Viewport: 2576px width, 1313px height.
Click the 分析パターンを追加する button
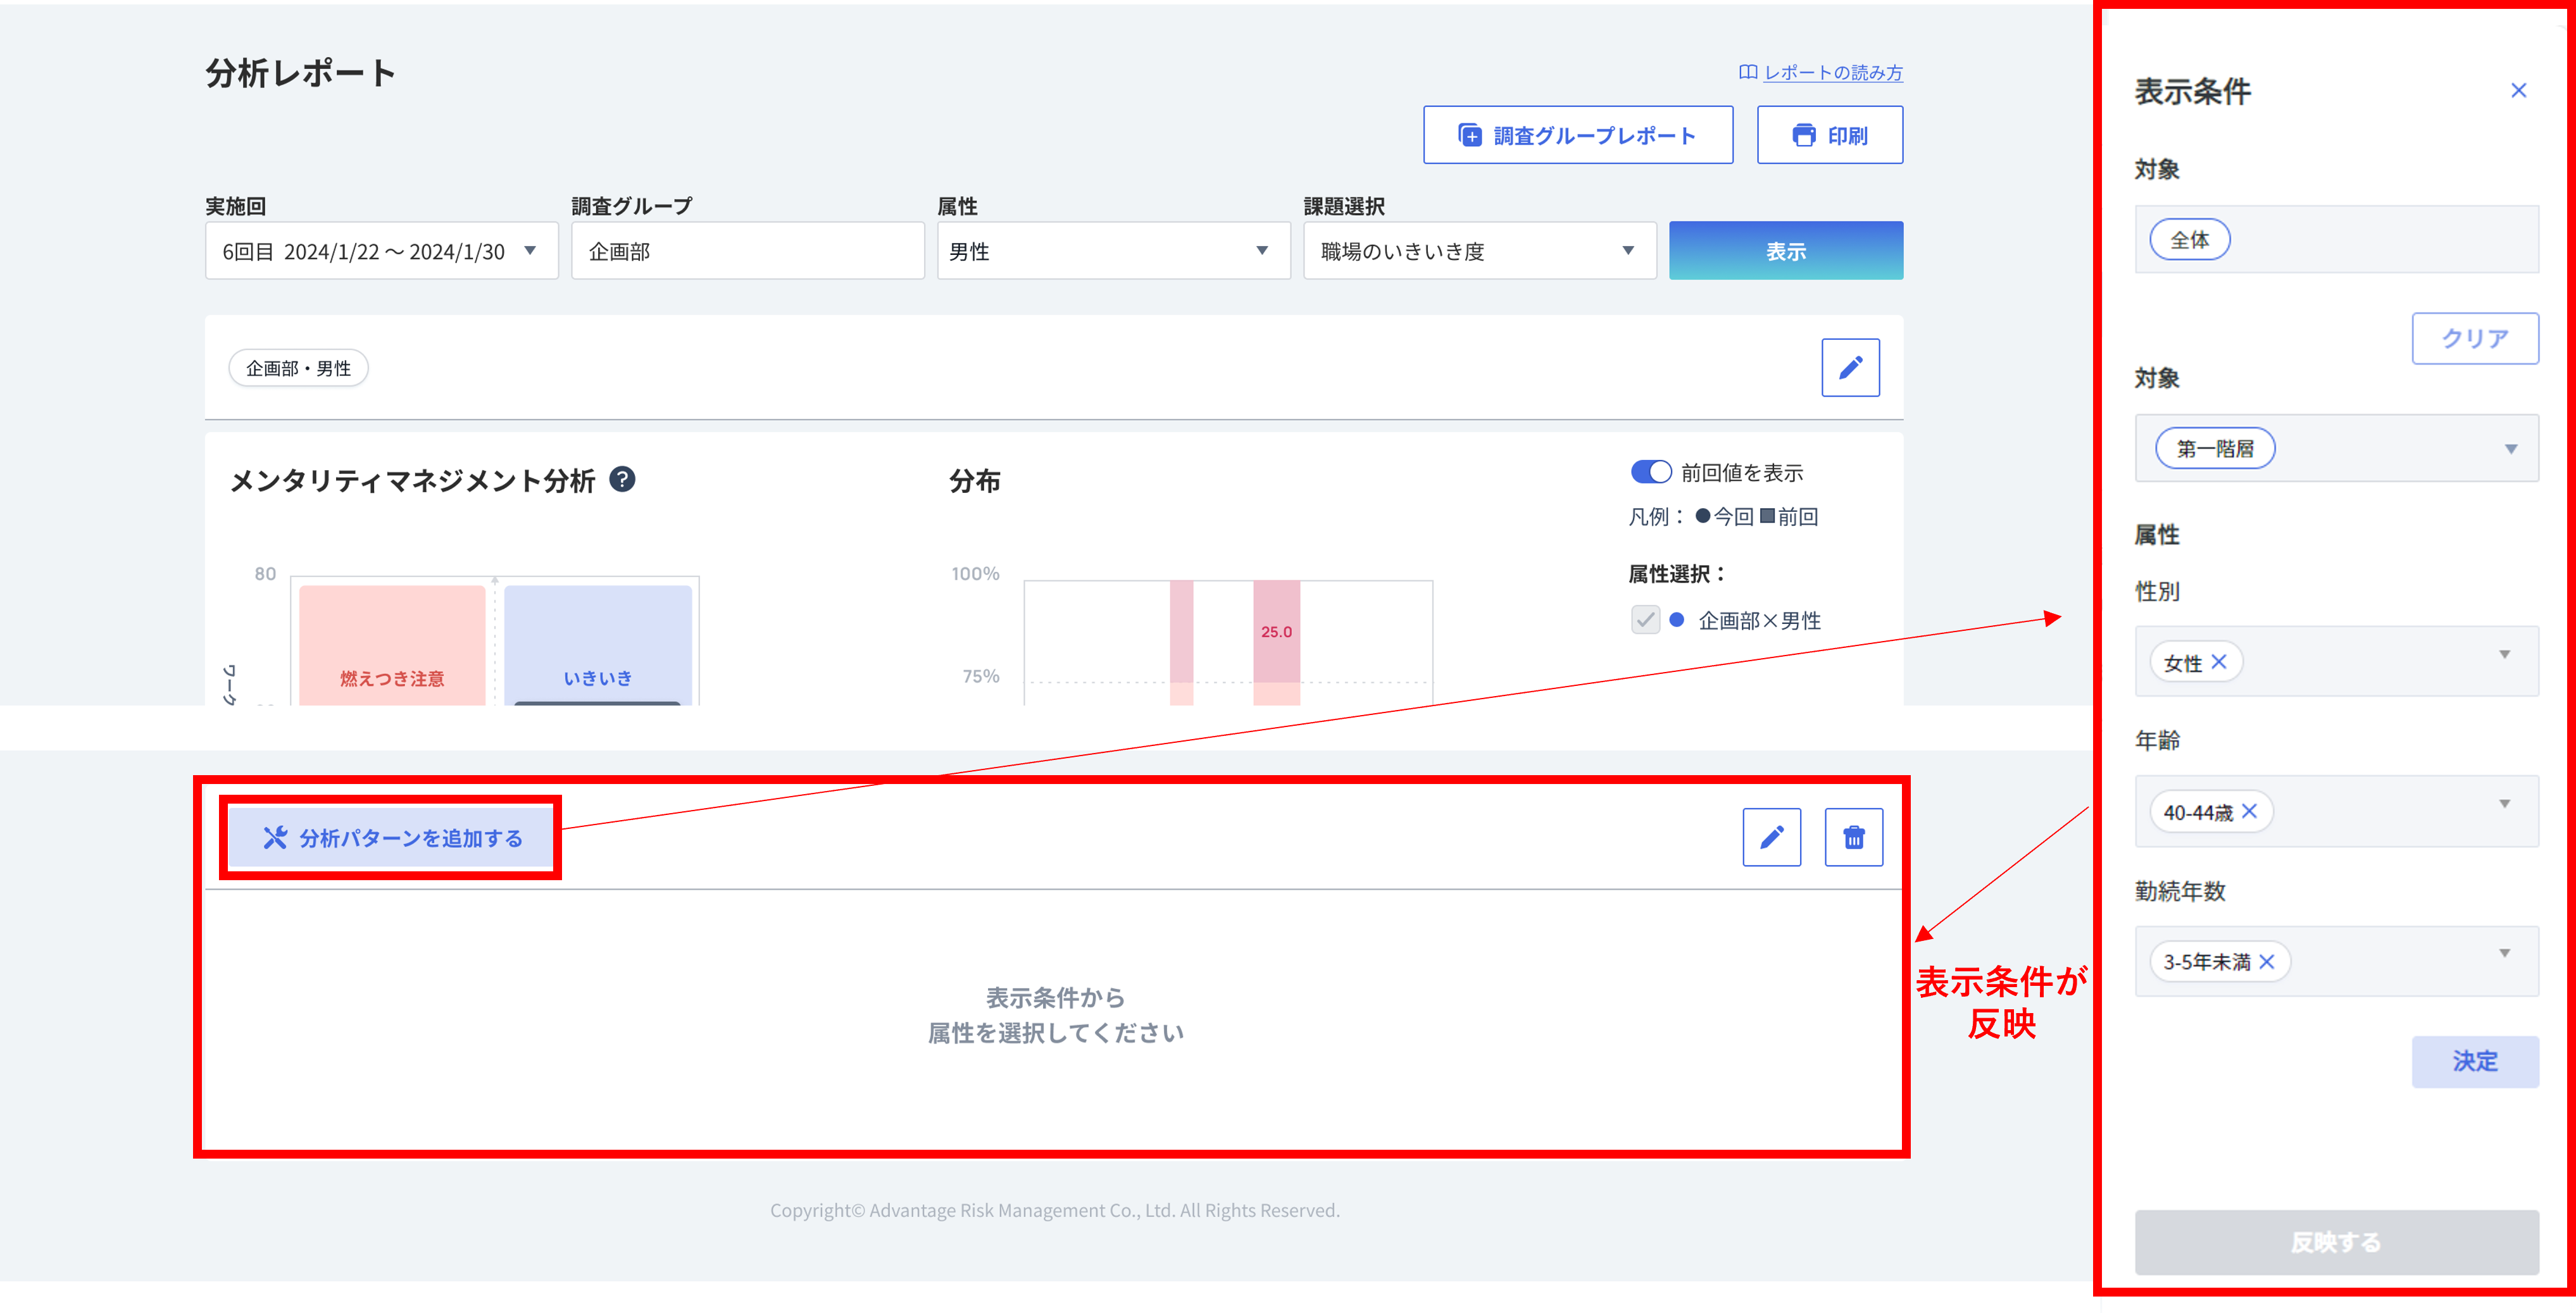(391, 838)
